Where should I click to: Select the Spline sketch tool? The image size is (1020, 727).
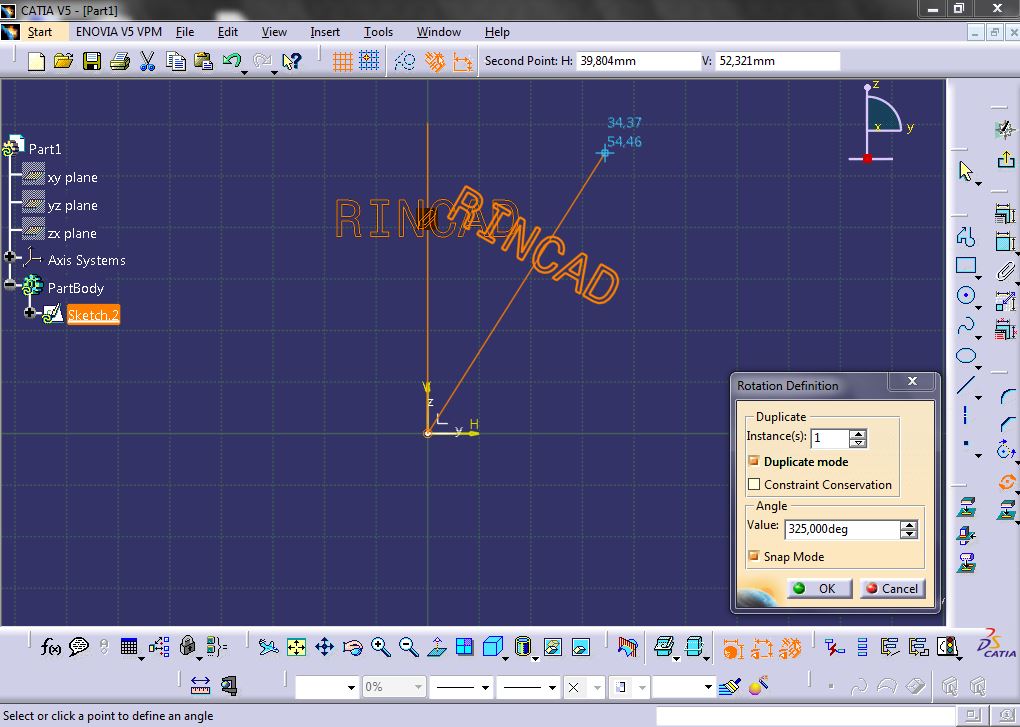coord(966,325)
